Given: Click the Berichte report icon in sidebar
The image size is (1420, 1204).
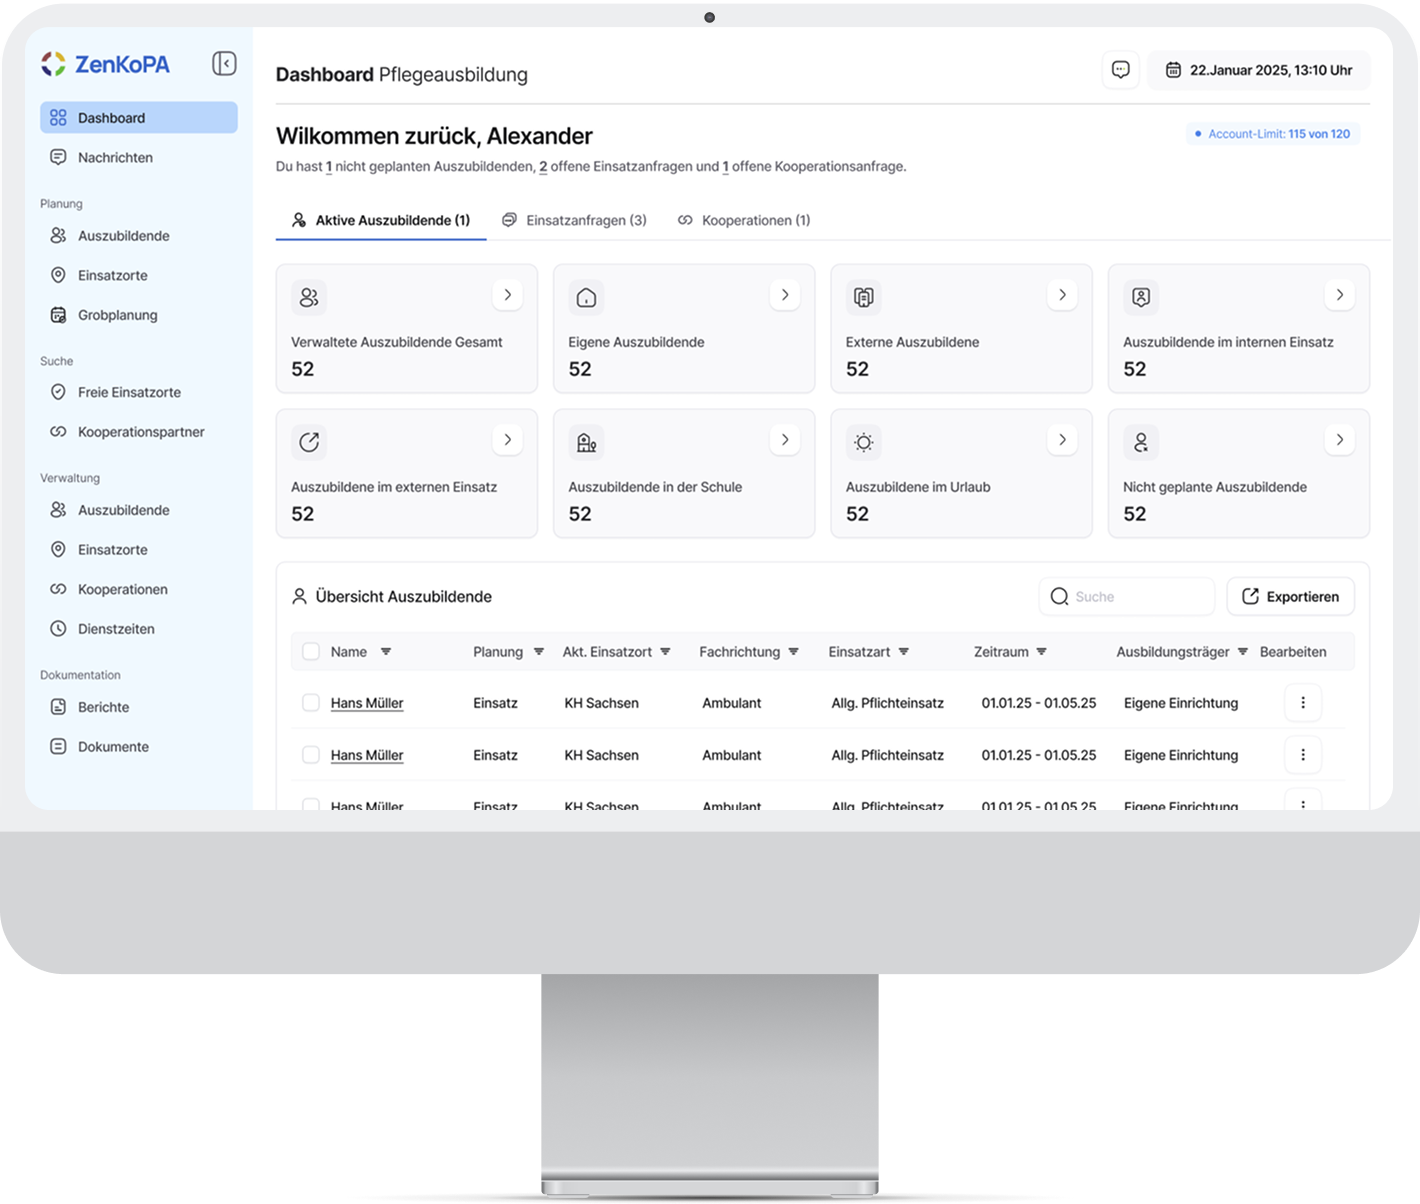Looking at the screenshot, I should [58, 707].
